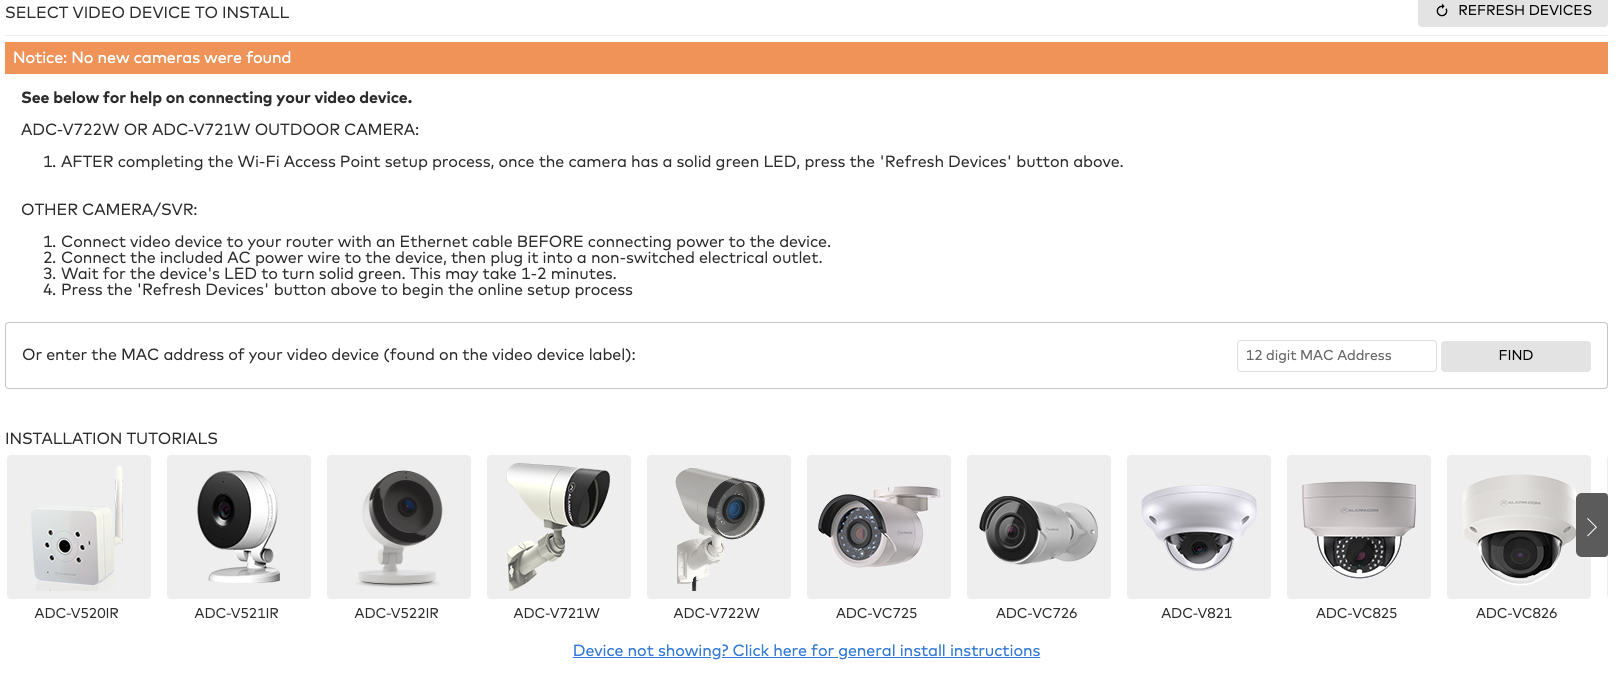
Task: Select the ADC-V522IR camera tutorial picture
Action: 399,527
